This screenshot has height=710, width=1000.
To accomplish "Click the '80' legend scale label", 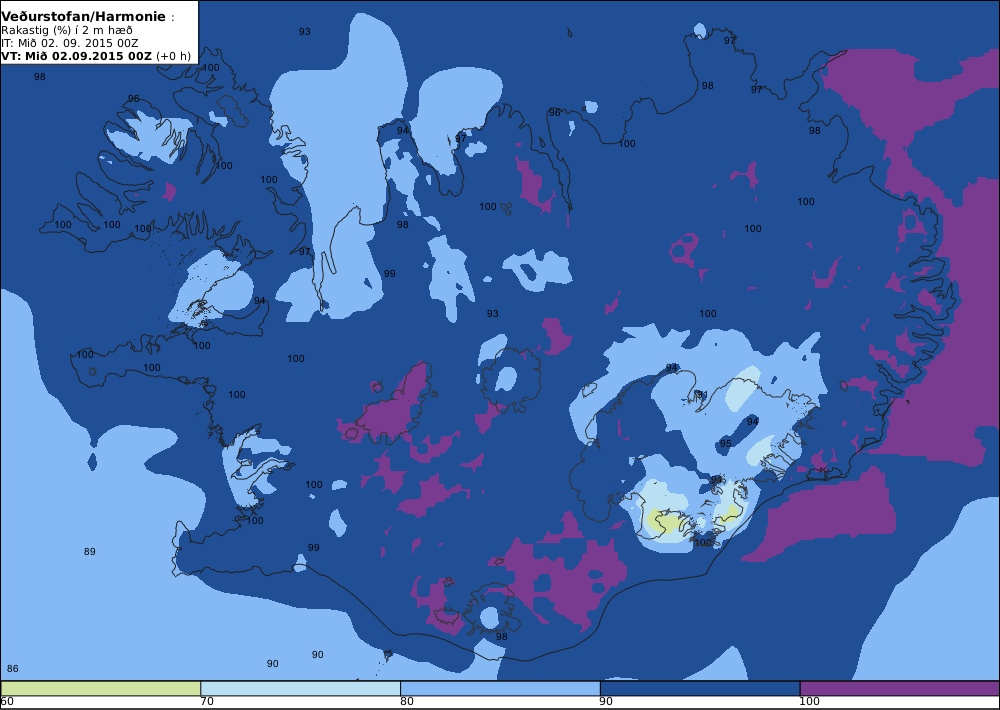I will (407, 702).
